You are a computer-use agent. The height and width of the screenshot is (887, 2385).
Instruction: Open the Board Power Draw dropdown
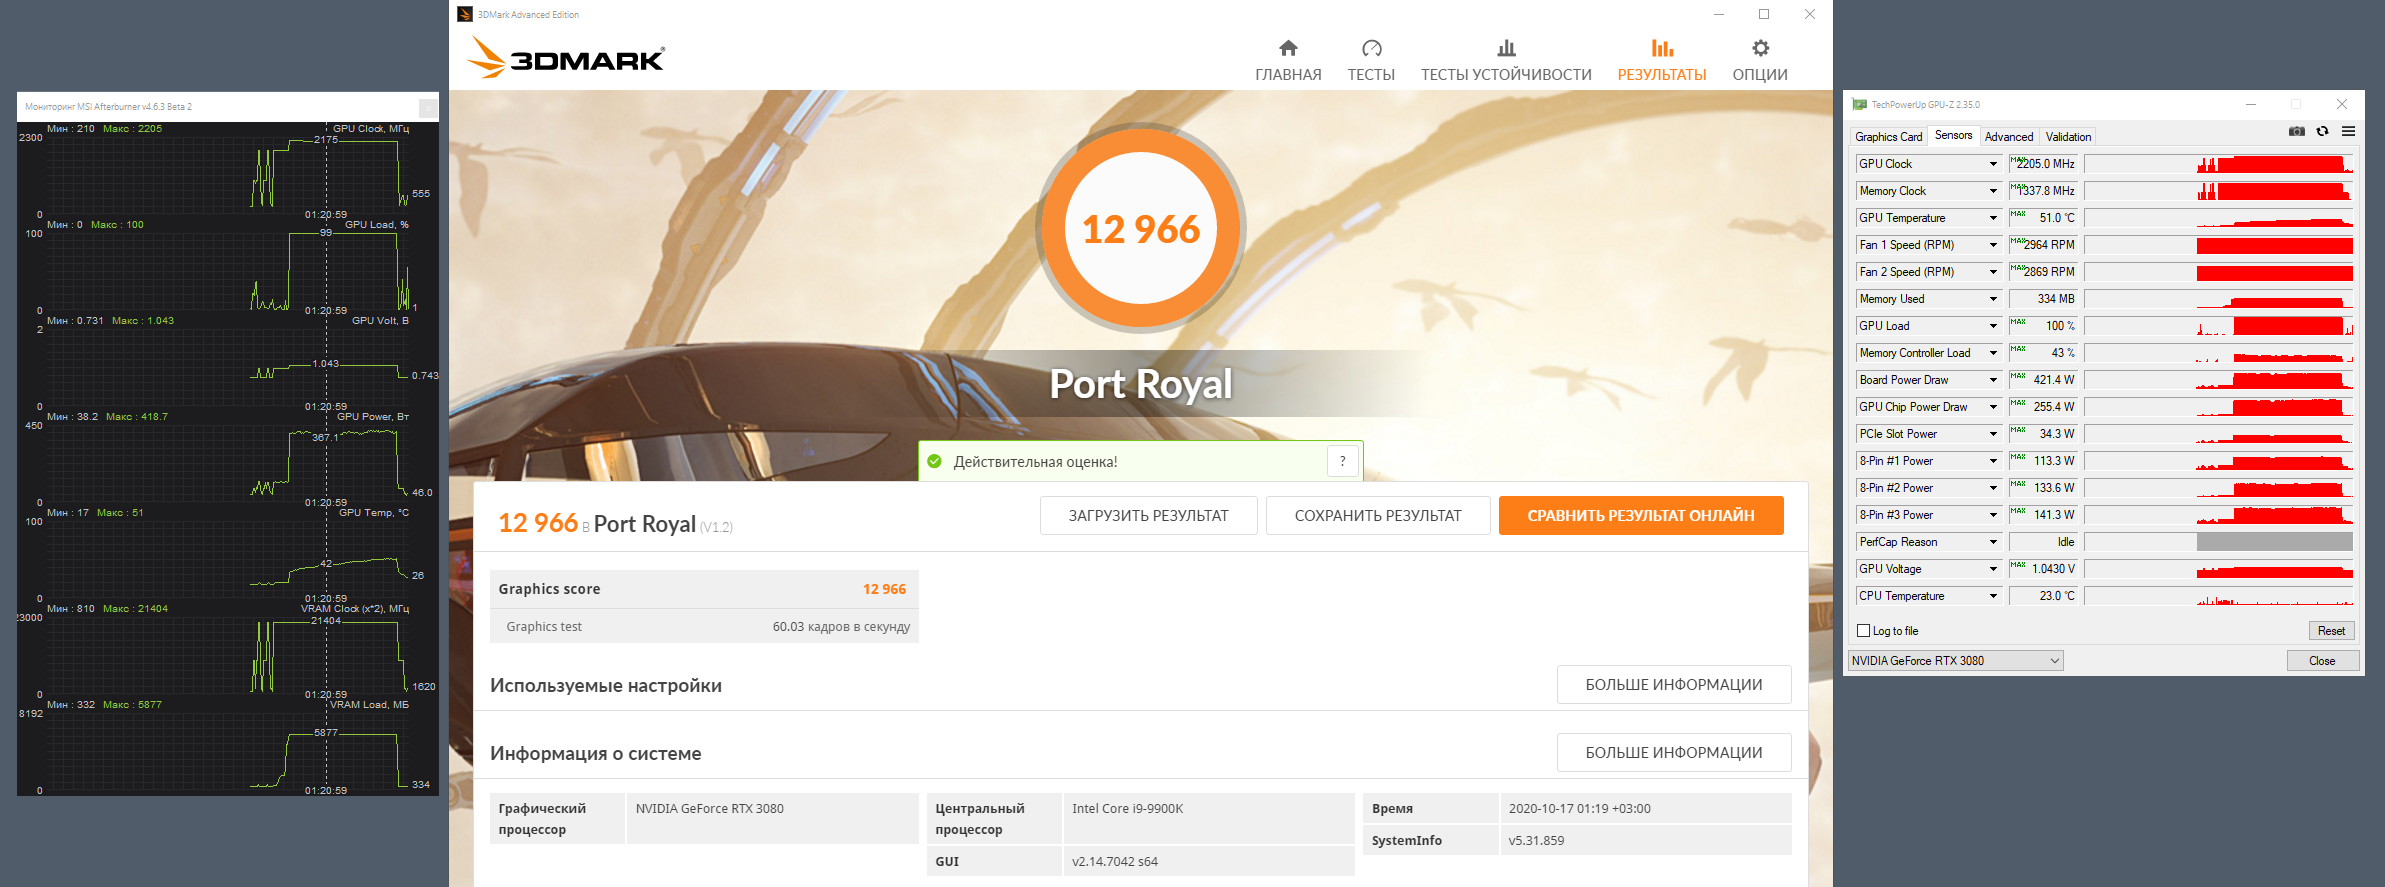pyautogui.click(x=1993, y=380)
